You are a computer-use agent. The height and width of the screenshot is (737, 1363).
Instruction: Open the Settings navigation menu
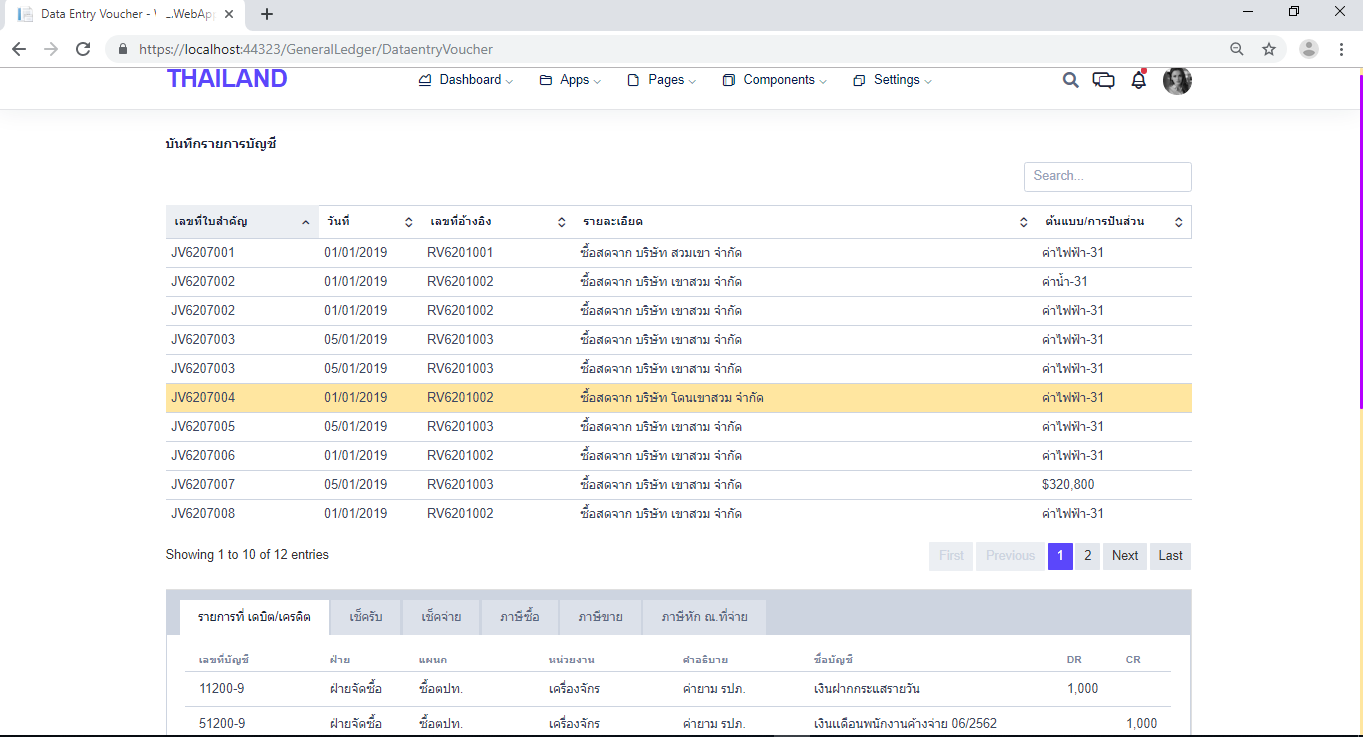893,80
